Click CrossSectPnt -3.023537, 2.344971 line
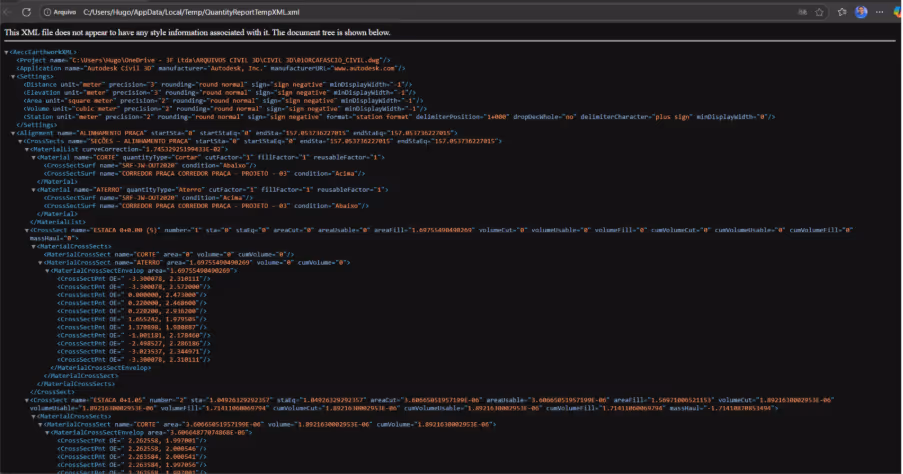Screen dimensions: 903x474 click(134, 351)
